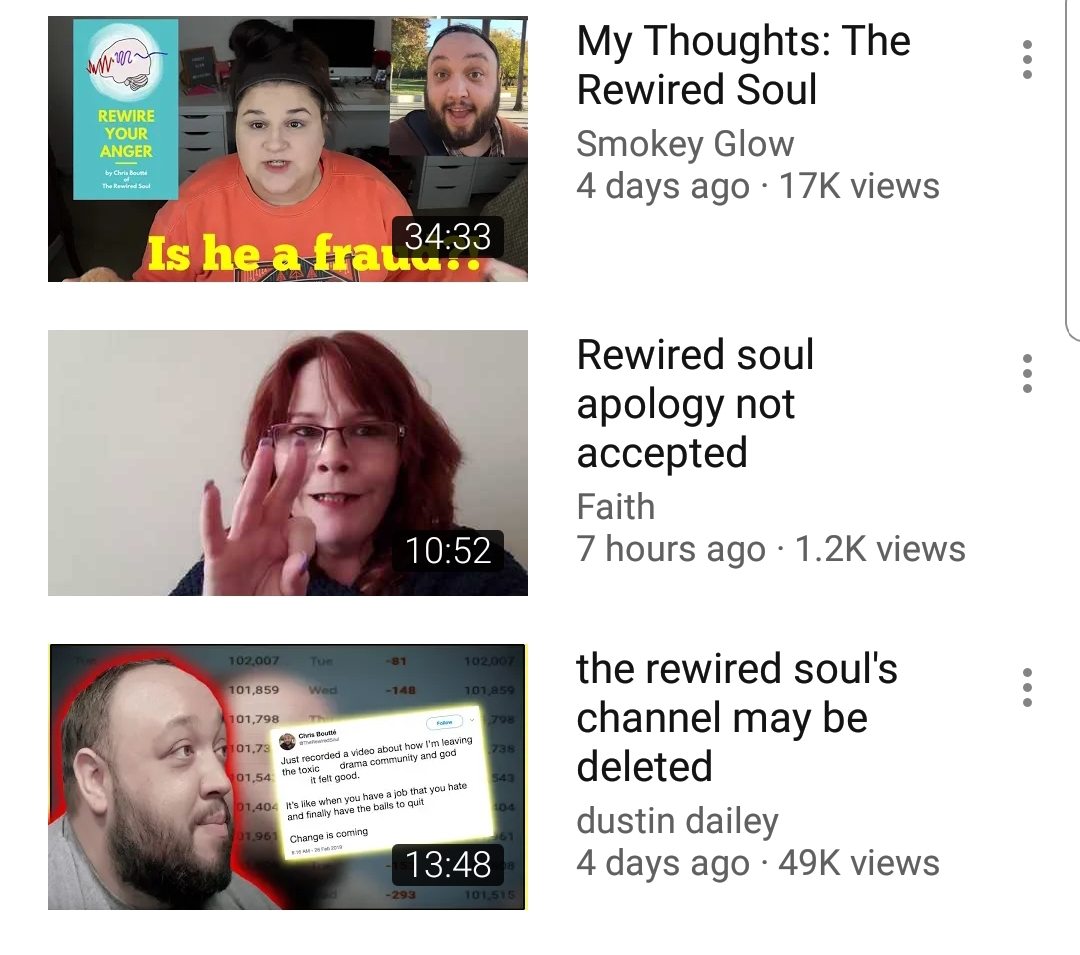This screenshot has width=1080, height=955.
Task: Tap title 'My Thoughts: The Rewired Soul'
Action: [743, 65]
